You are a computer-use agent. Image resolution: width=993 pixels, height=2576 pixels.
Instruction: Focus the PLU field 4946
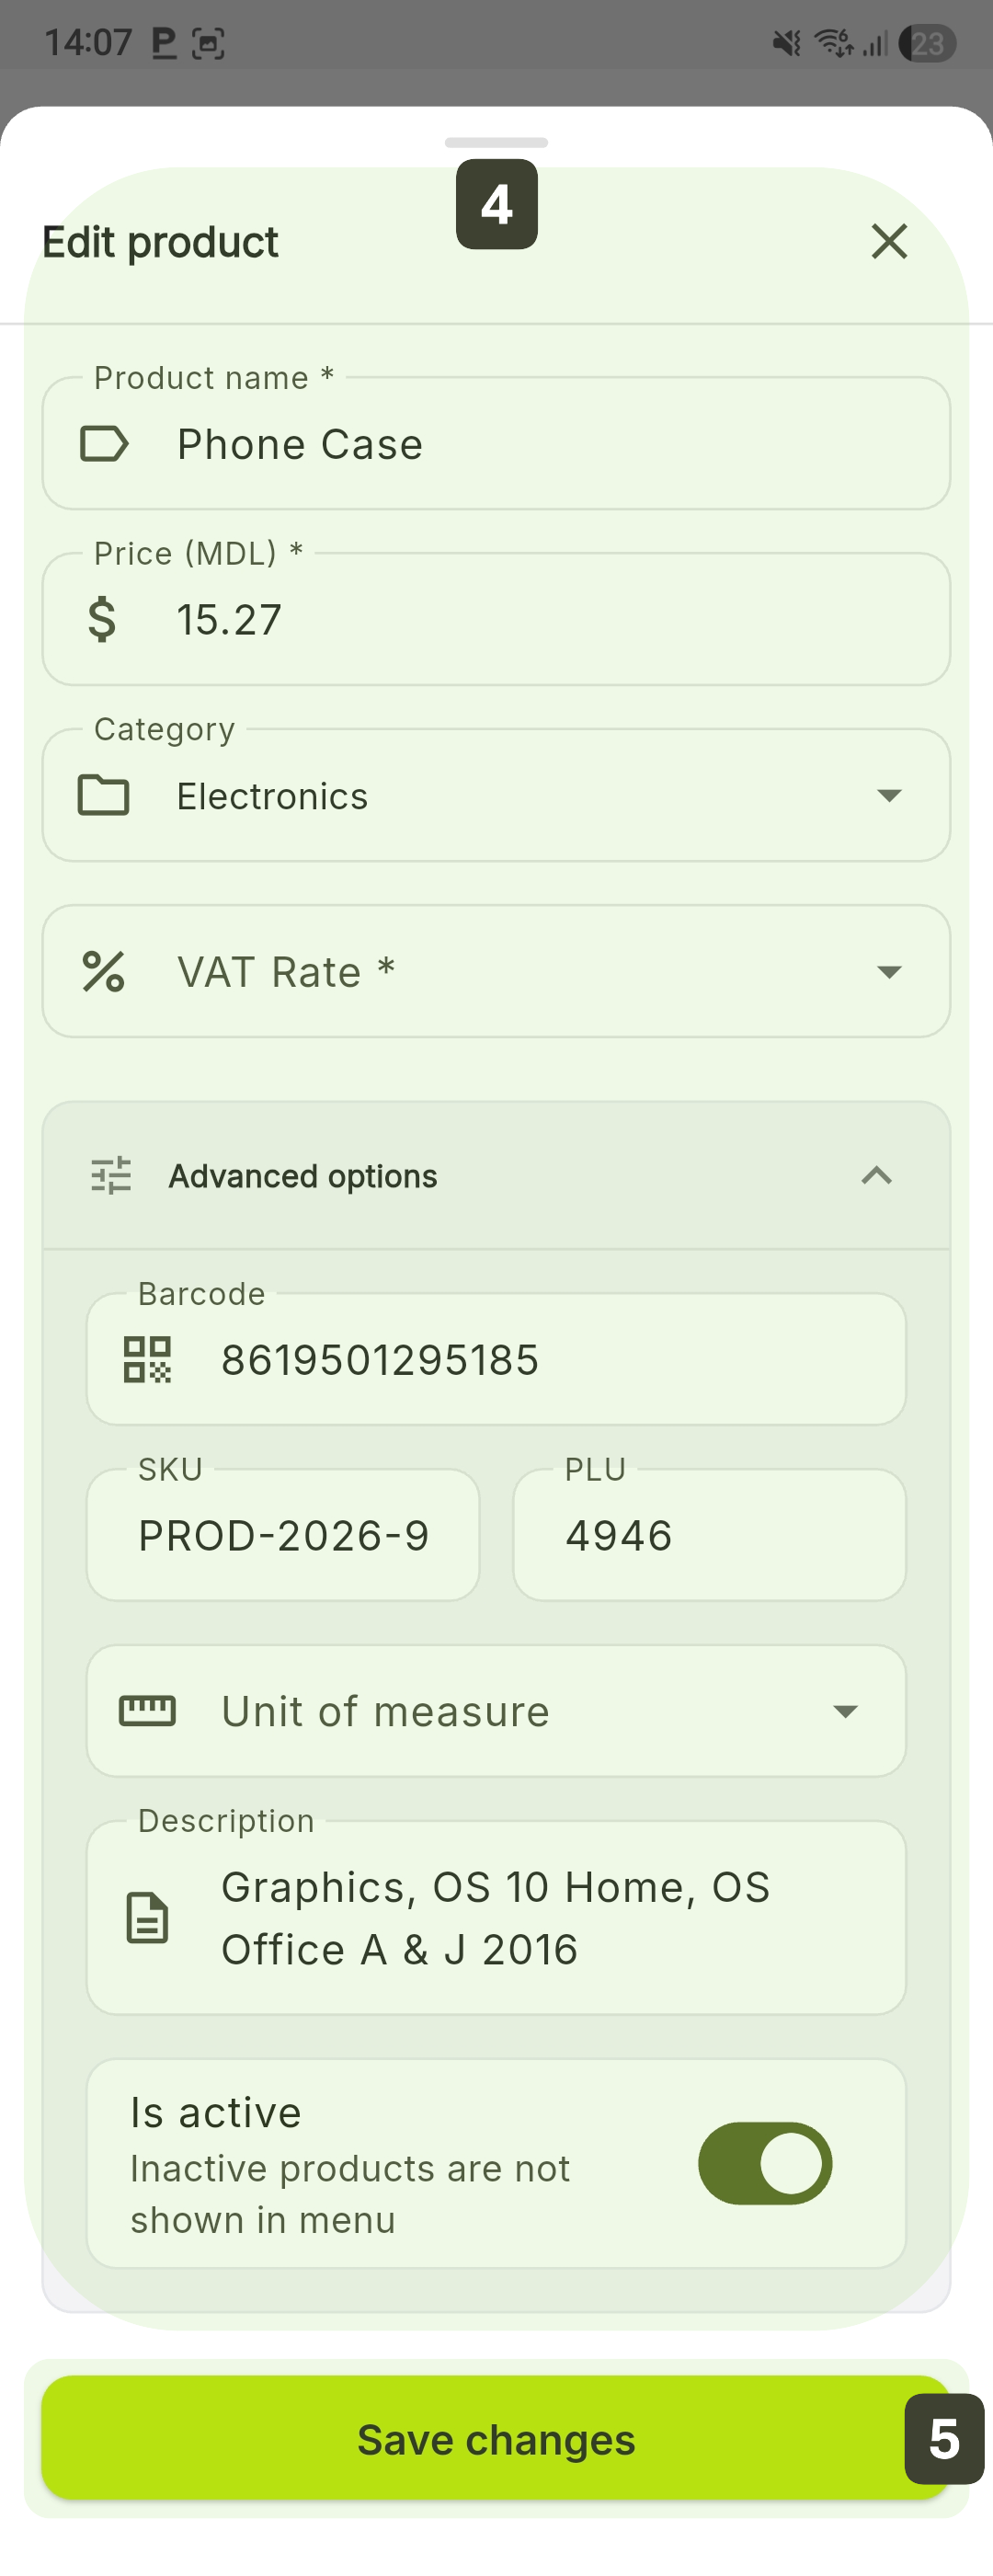point(709,1536)
